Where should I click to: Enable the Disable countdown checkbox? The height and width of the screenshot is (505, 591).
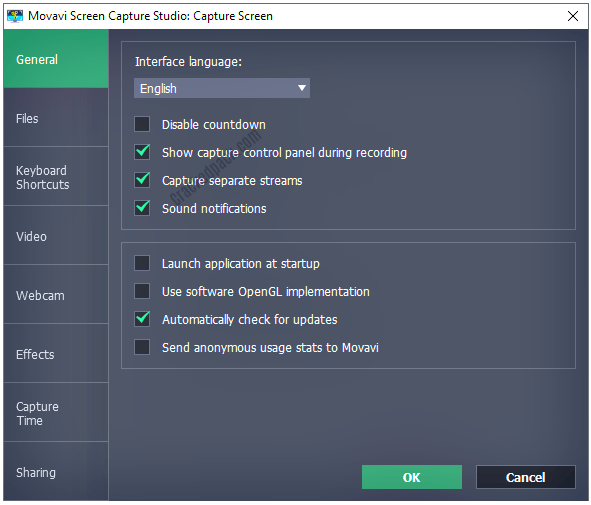pos(142,124)
